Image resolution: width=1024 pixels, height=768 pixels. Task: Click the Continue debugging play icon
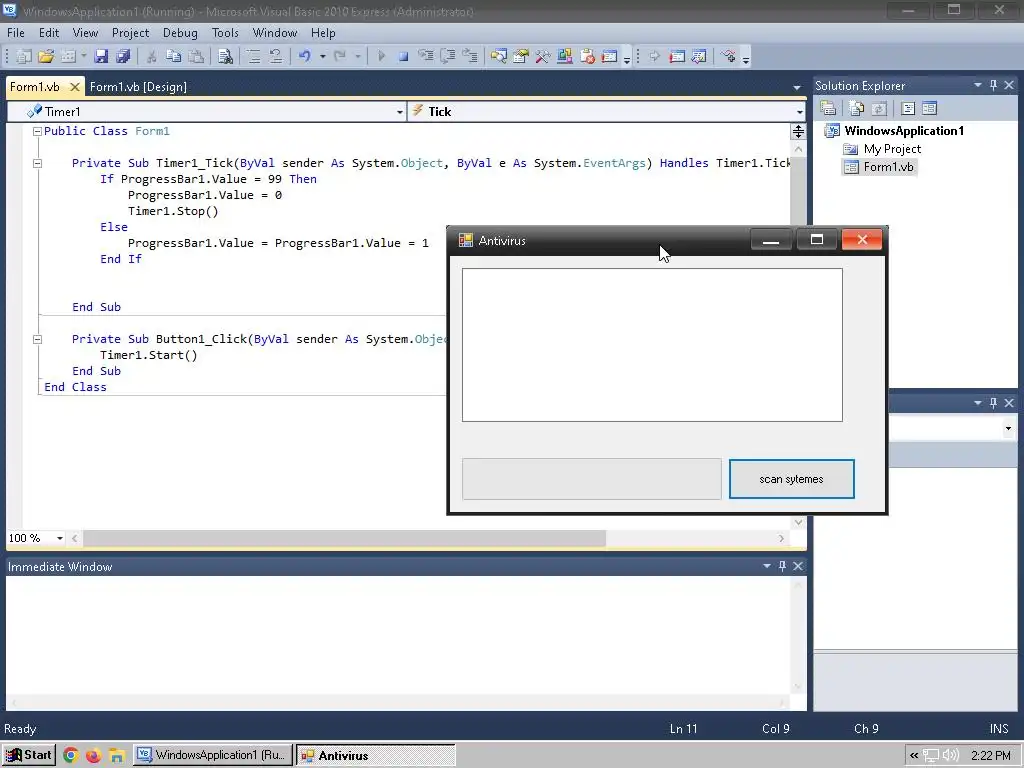381,57
